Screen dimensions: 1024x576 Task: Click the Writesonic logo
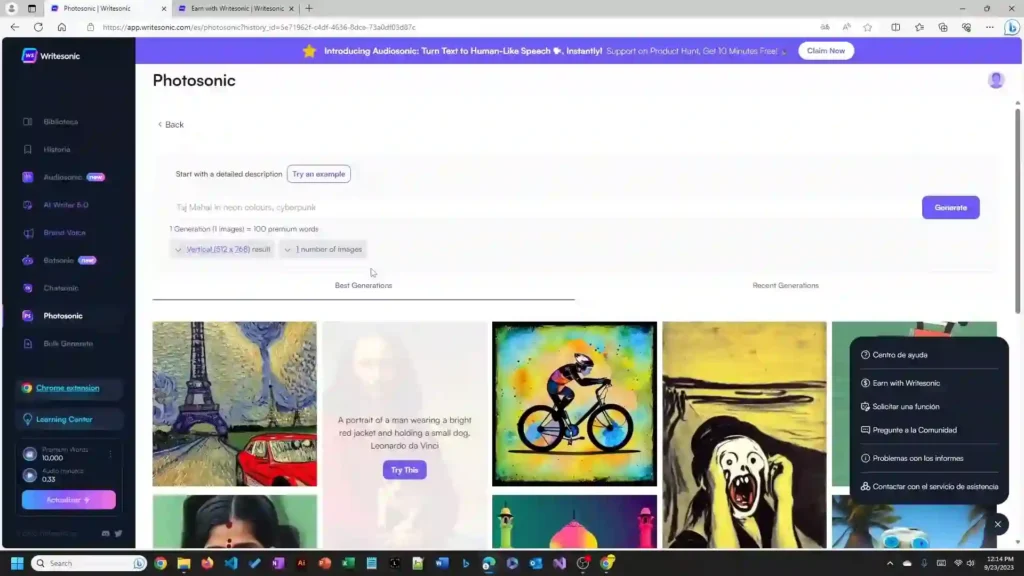pyautogui.click(x=50, y=56)
